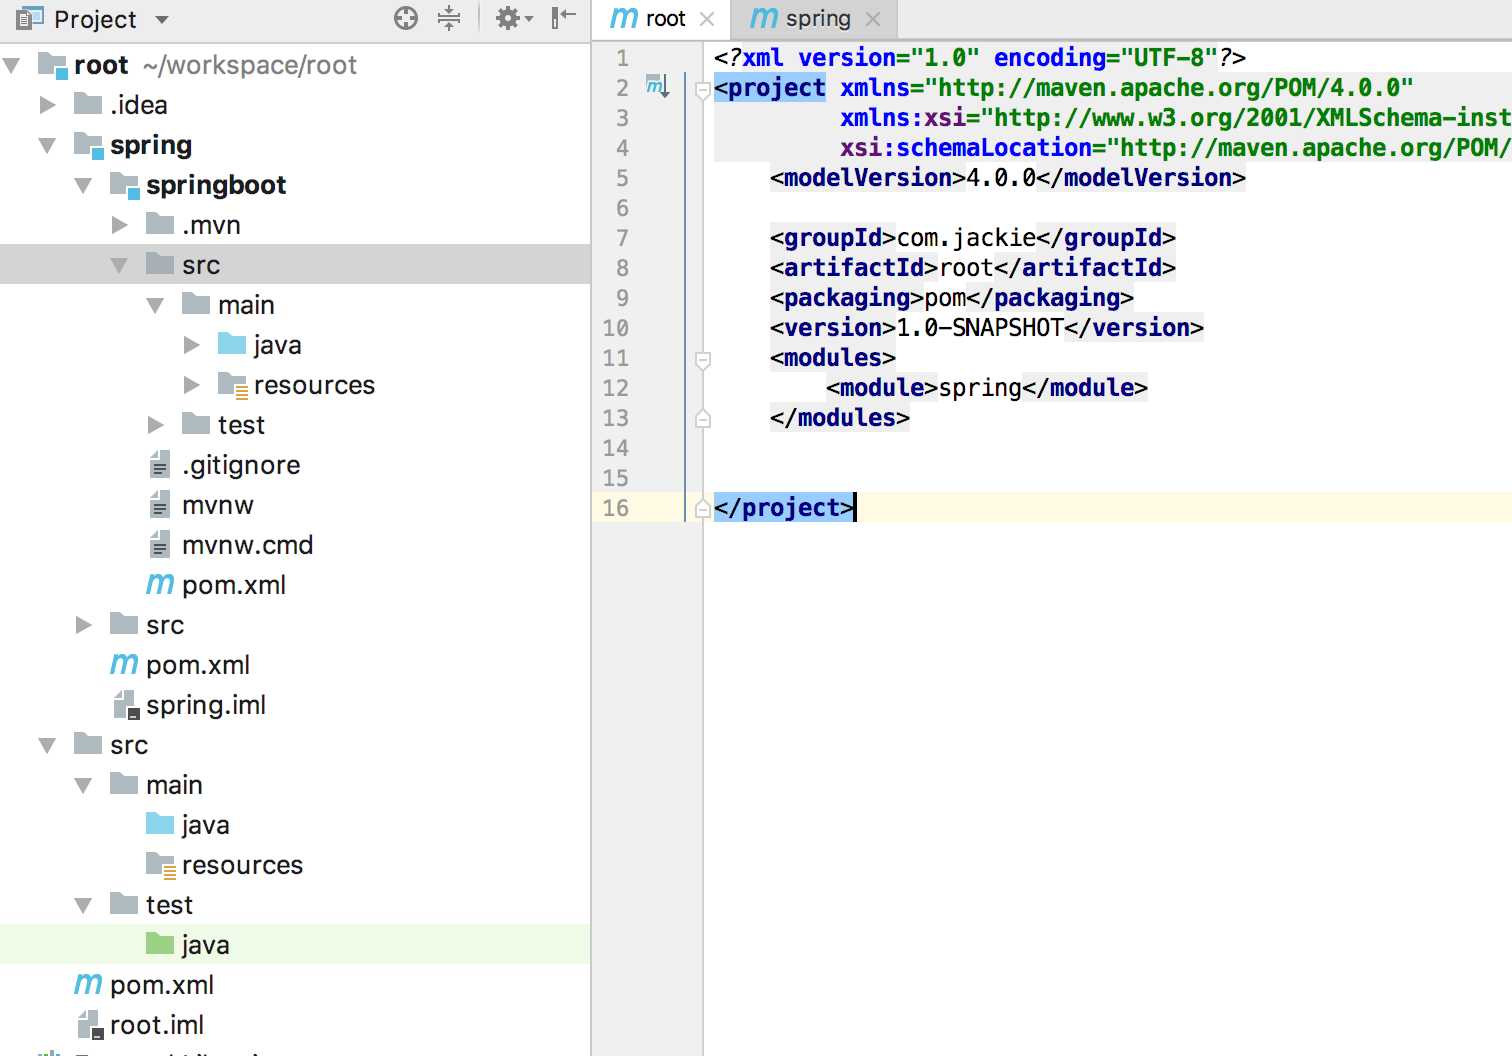
Task: Select the green test java folder
Action: coord(205,944)
